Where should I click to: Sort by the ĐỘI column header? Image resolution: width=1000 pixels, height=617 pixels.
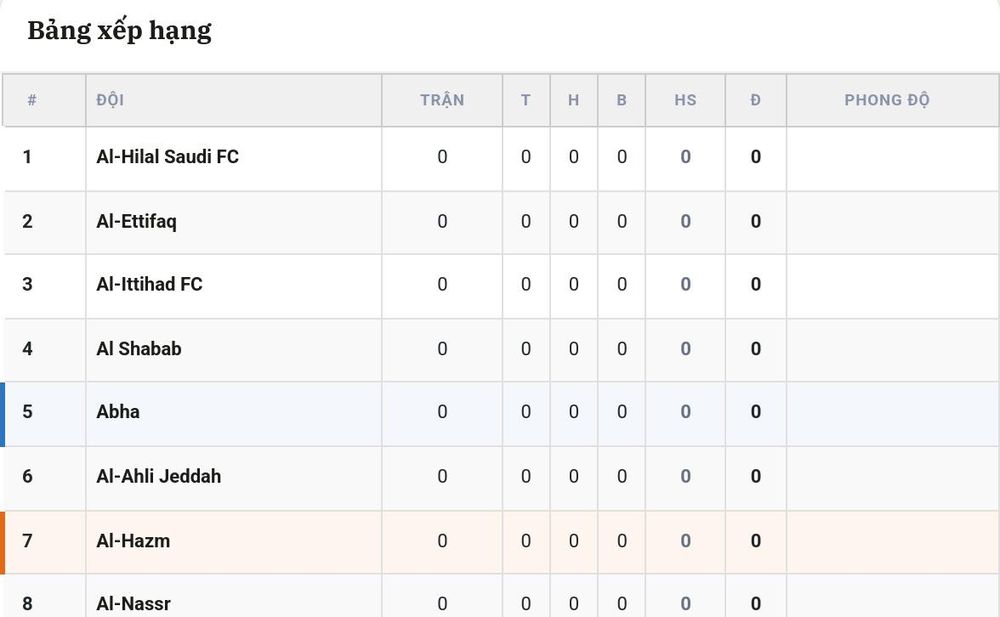110,100
